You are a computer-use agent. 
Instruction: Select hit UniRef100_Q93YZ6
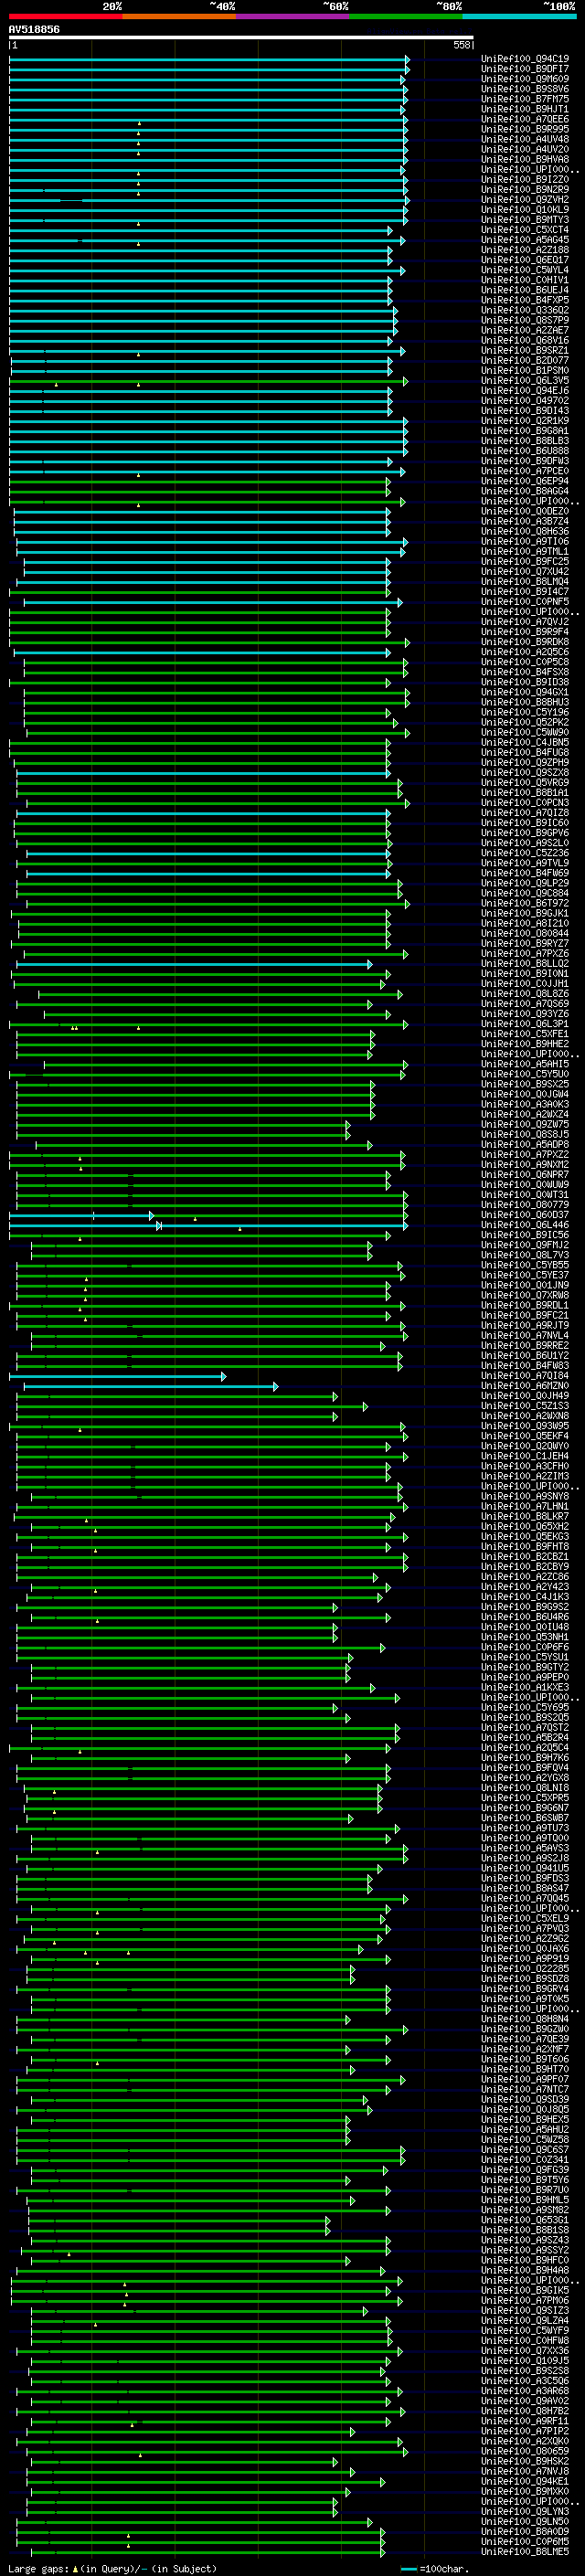(525, 1013)
